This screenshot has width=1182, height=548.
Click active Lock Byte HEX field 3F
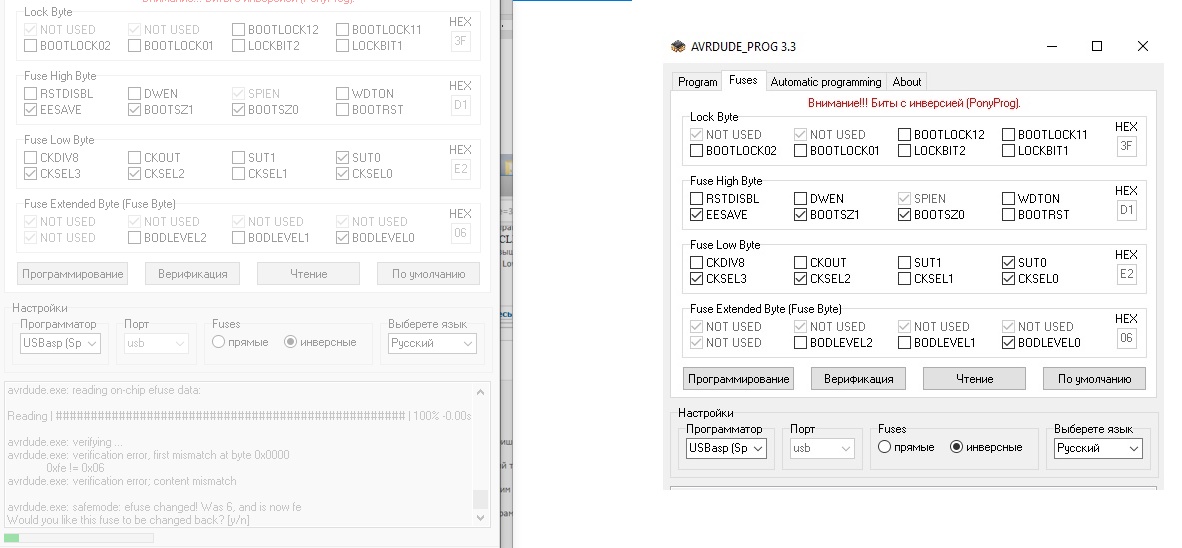pos(1127,147)
